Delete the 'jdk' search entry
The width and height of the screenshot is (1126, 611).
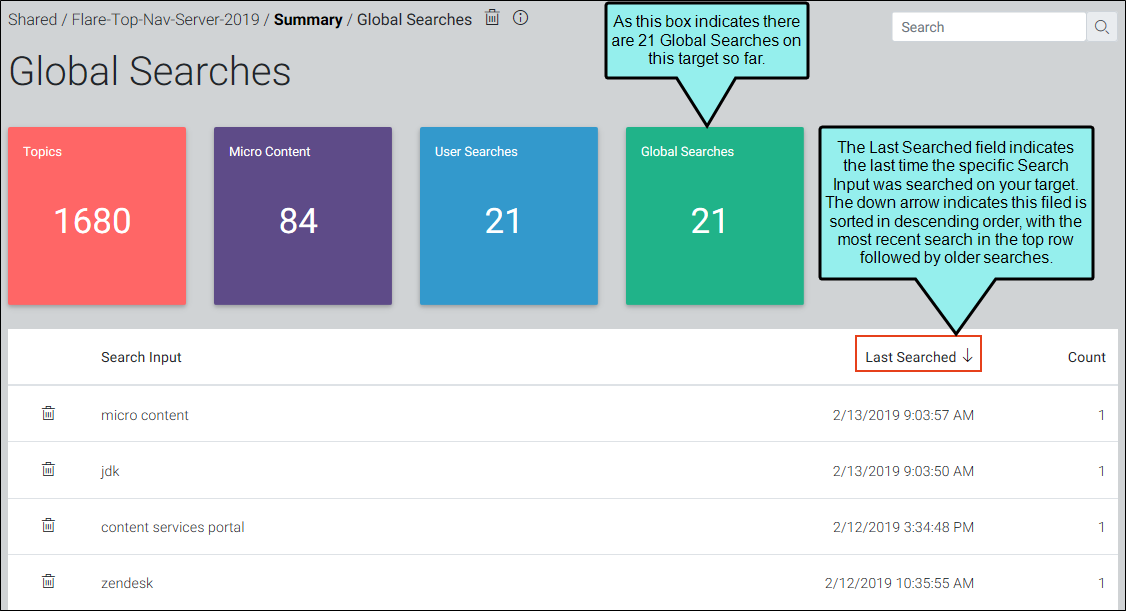(x=48, y=470)
